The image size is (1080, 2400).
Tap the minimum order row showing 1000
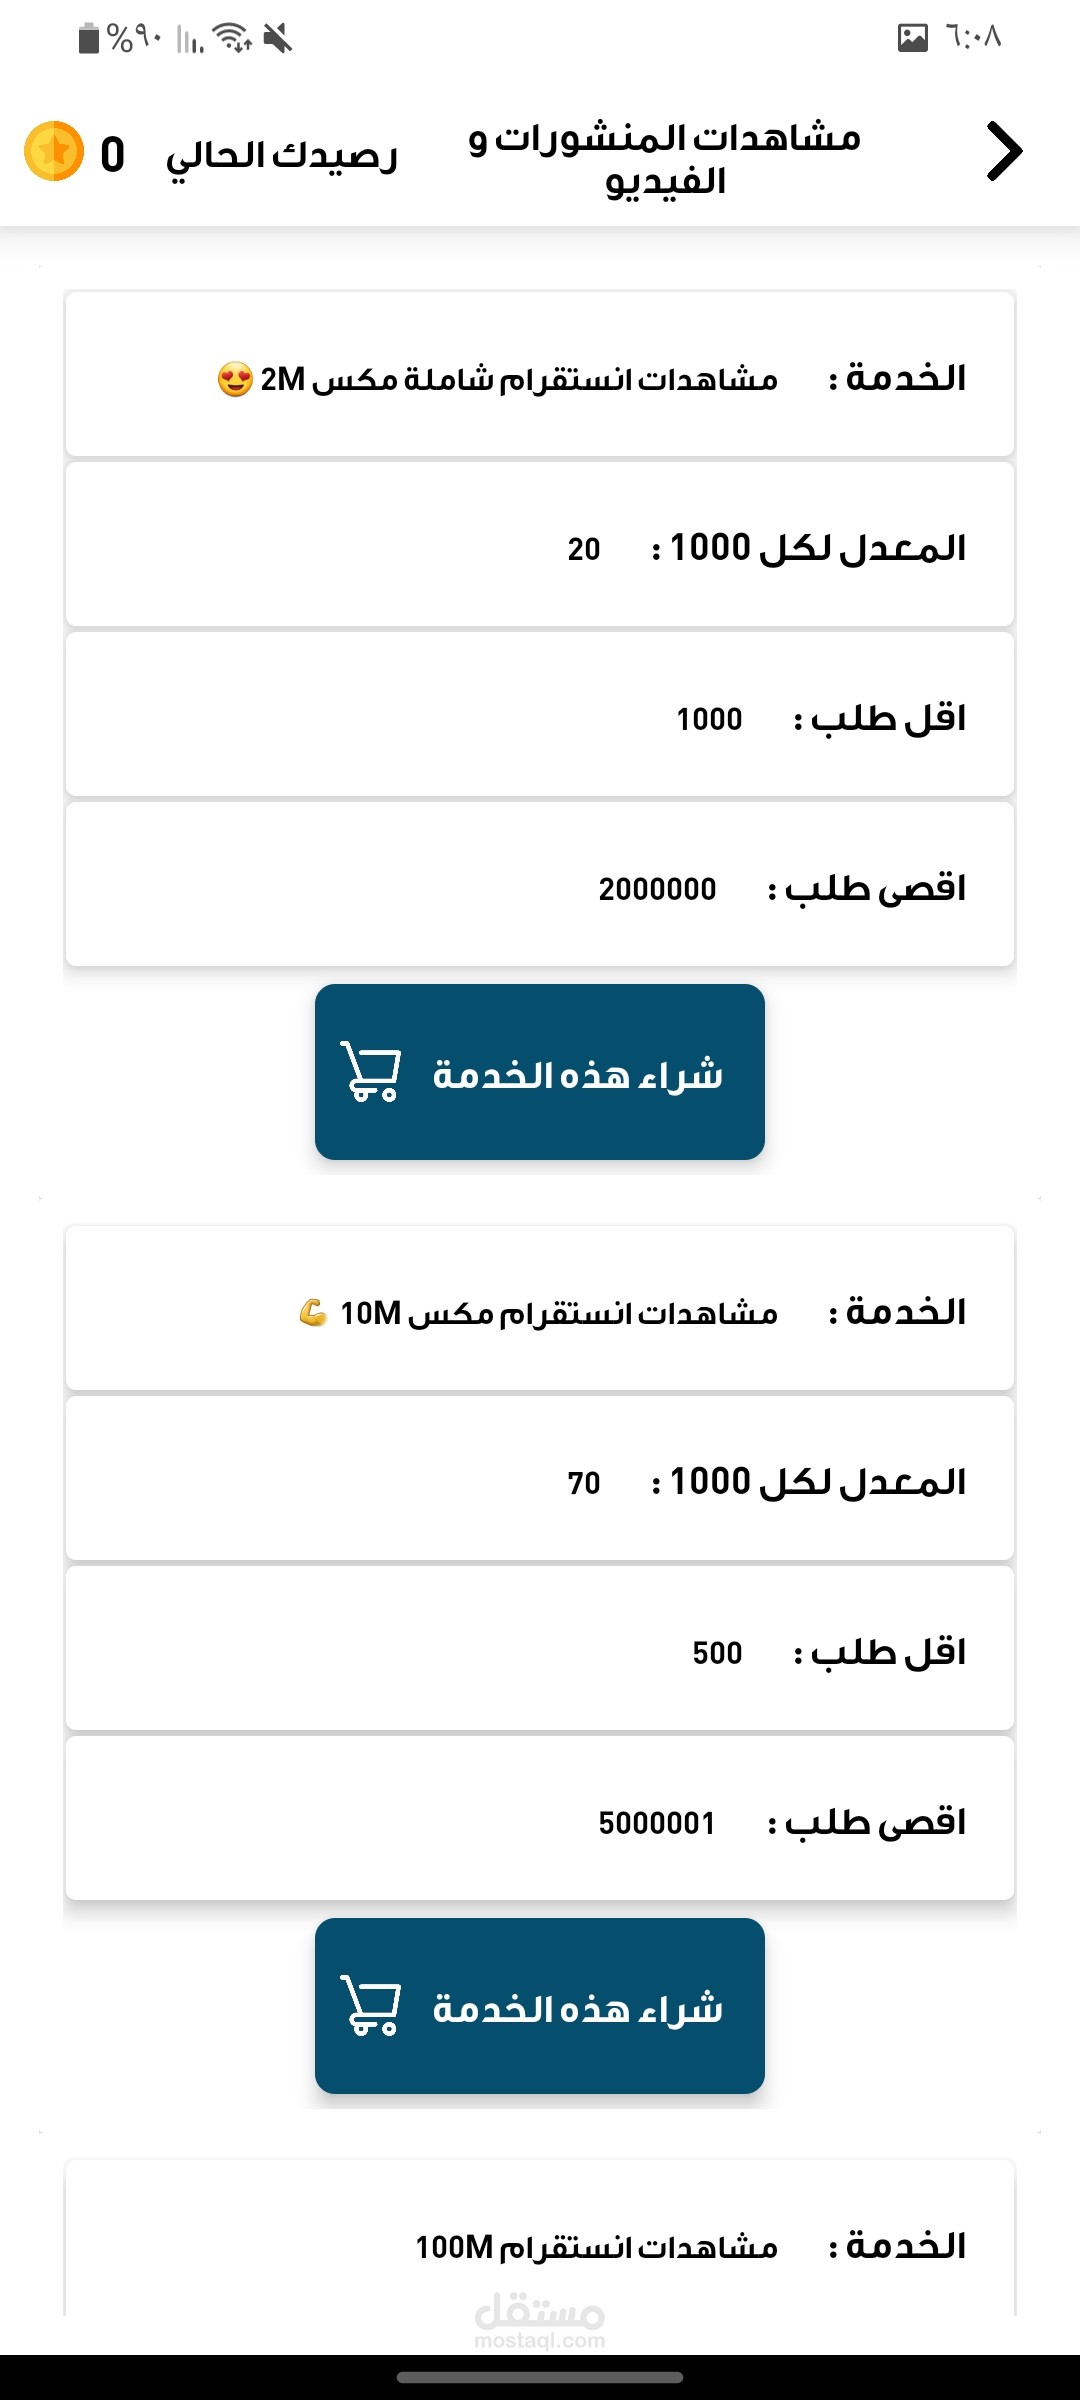pyautogui.click(x=540, y=715)
